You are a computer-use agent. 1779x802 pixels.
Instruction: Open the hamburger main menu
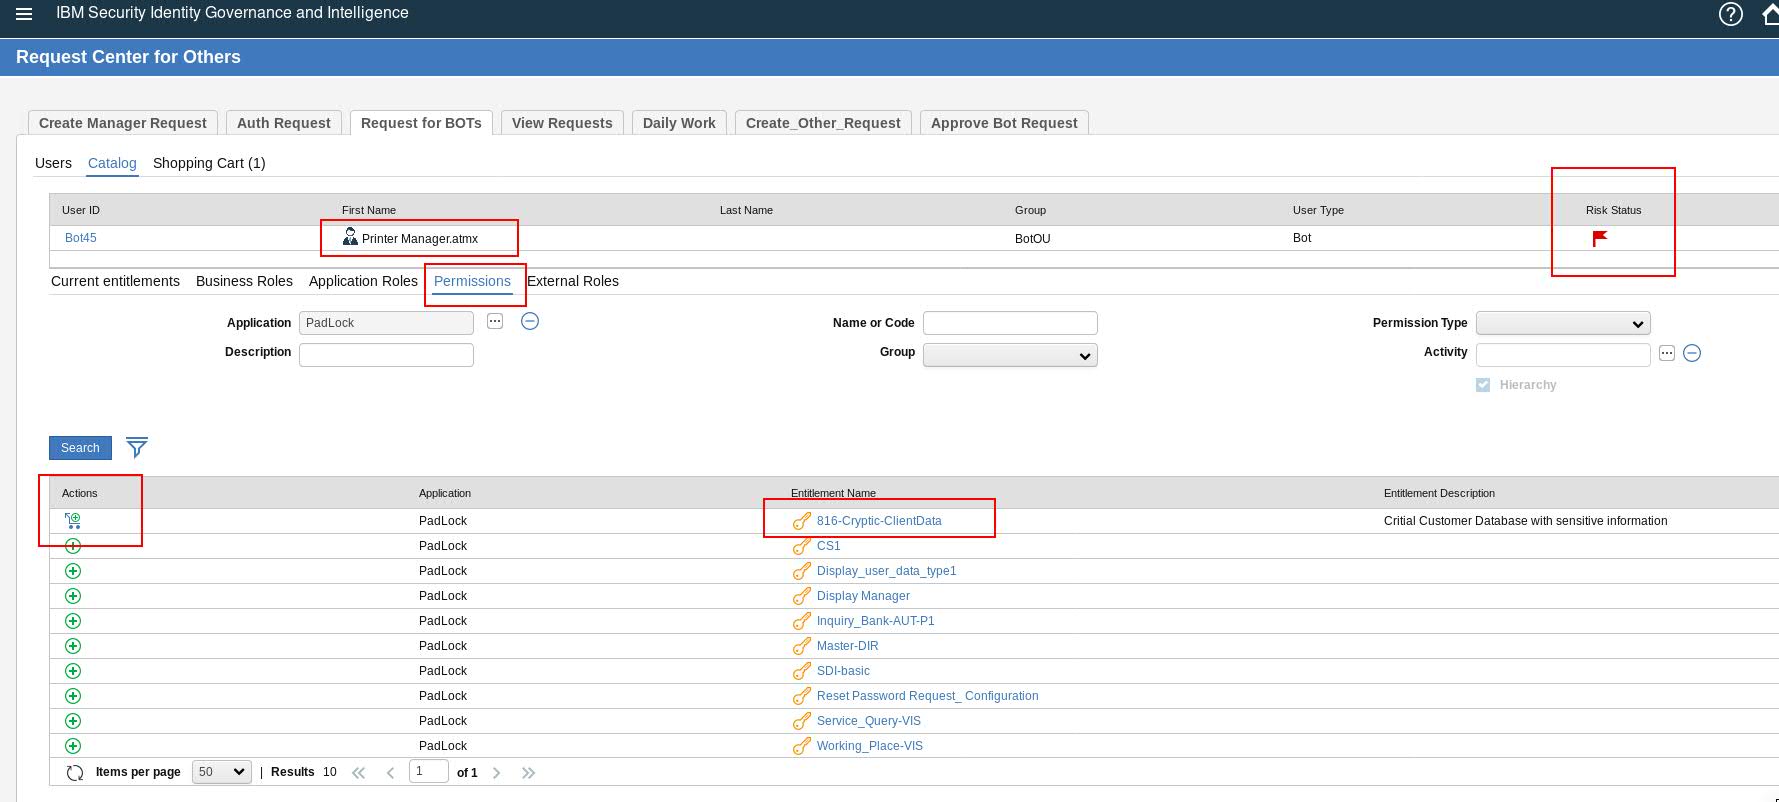(x=24, y=14)
